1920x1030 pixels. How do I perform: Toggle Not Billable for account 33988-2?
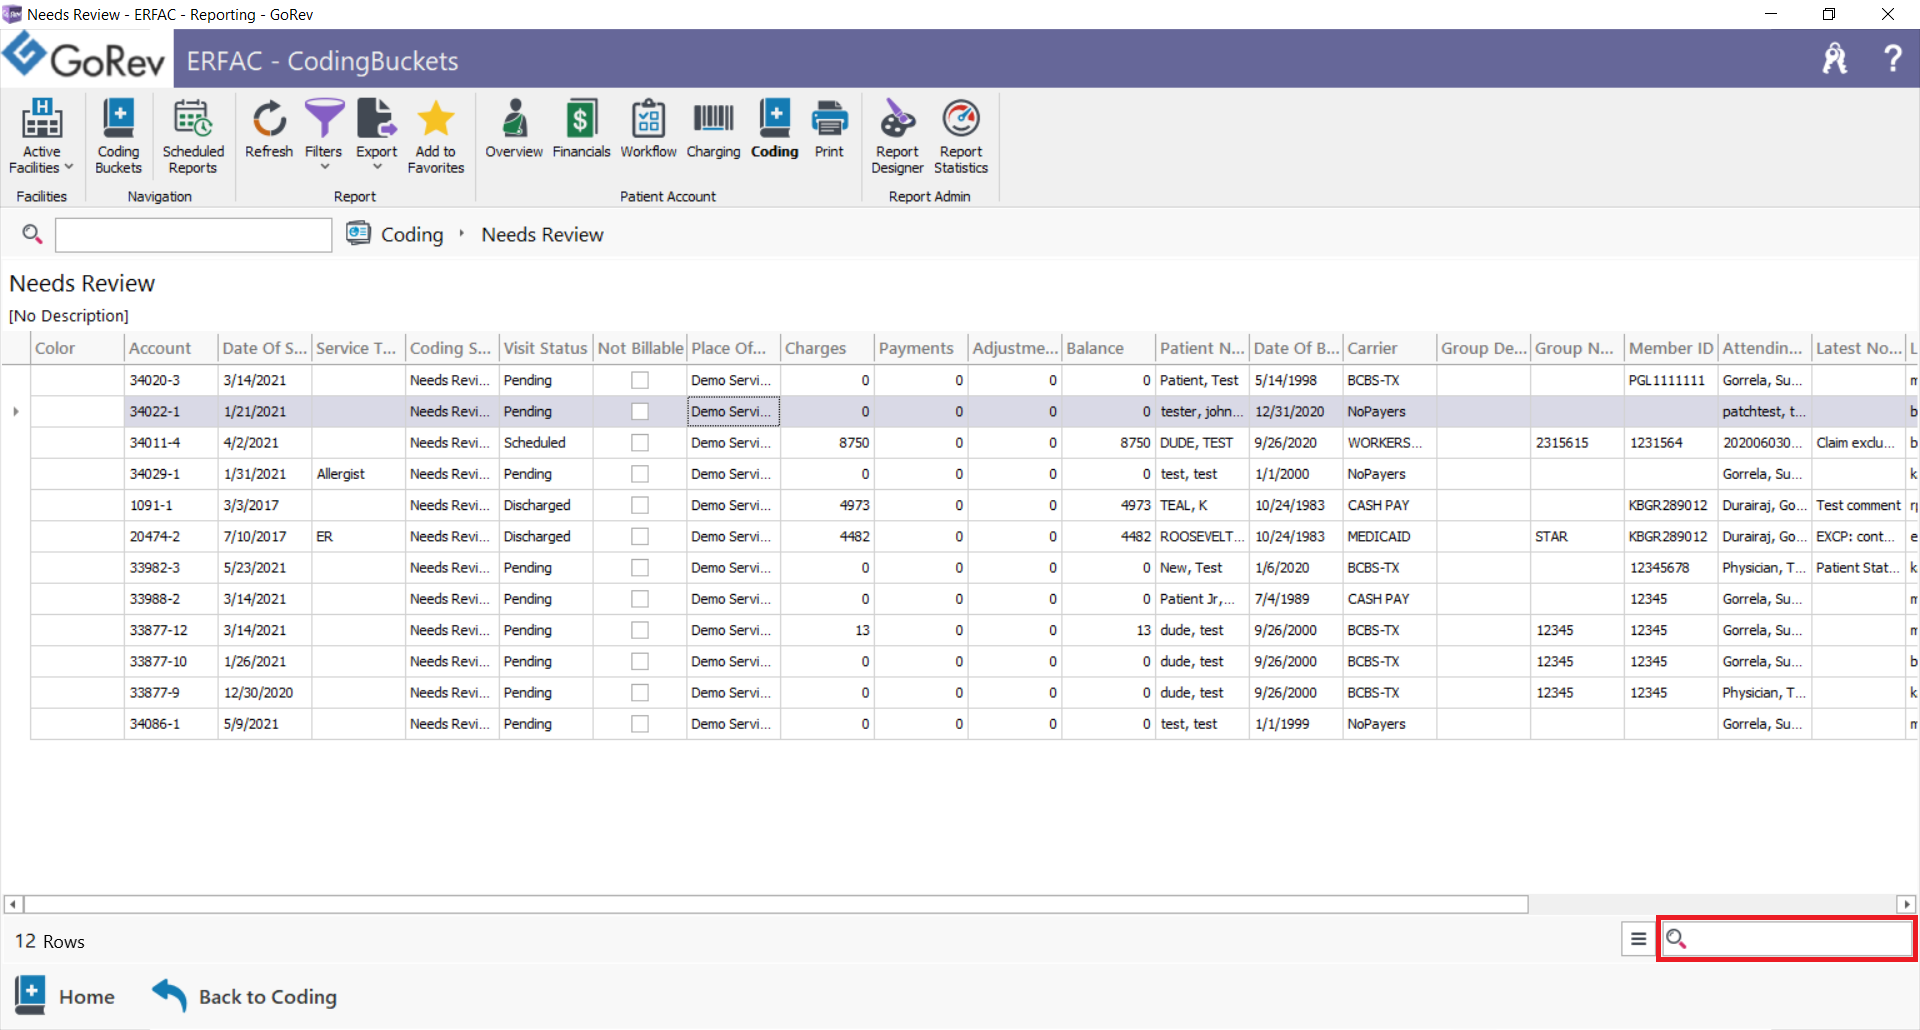click(640, 598)
